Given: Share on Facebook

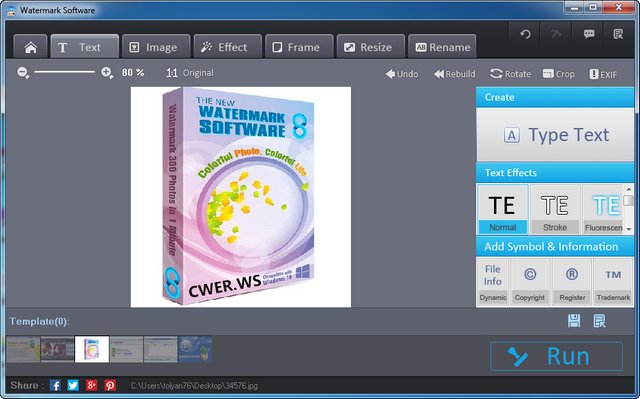Looking at the screenshot, I should click(55, 385).
